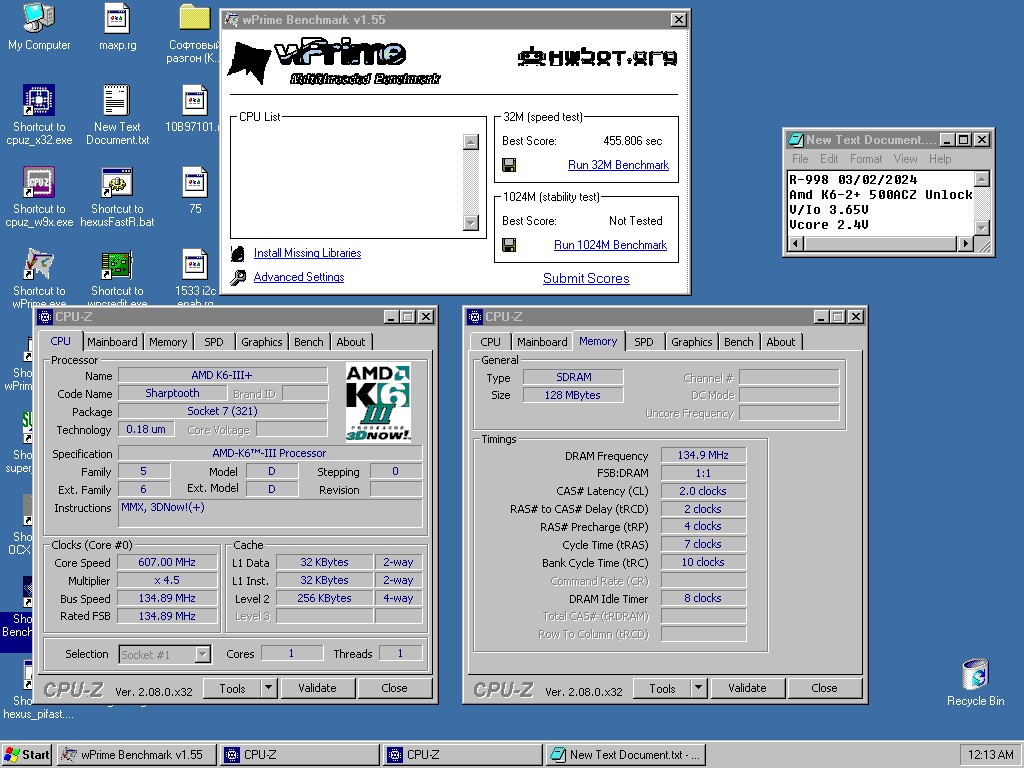Open File menu in New Text Document
The image size is (1024, 768).
click(800, 159)
